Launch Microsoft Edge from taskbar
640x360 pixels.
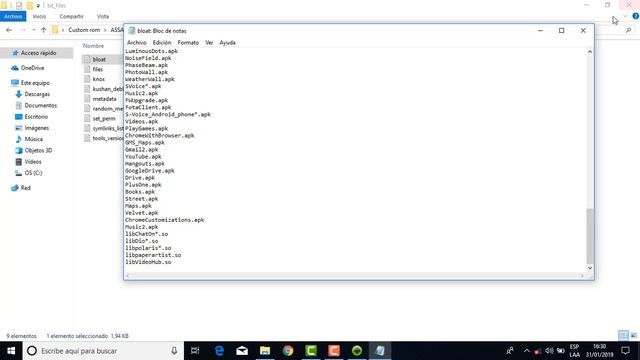[219, 351]
